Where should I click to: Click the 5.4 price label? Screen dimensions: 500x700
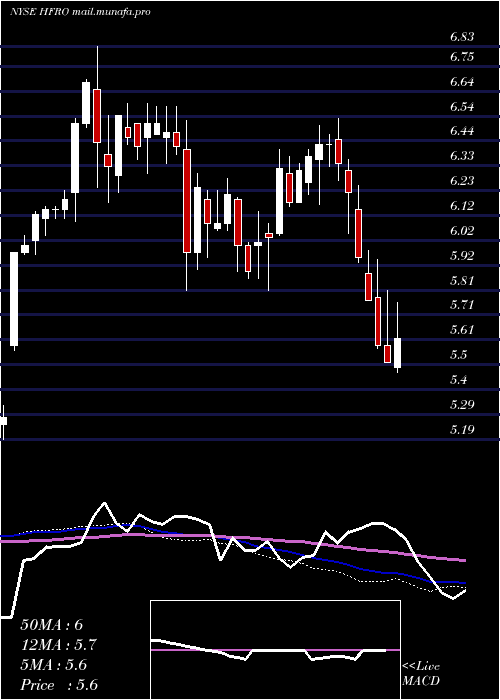(x=458, y=380)
